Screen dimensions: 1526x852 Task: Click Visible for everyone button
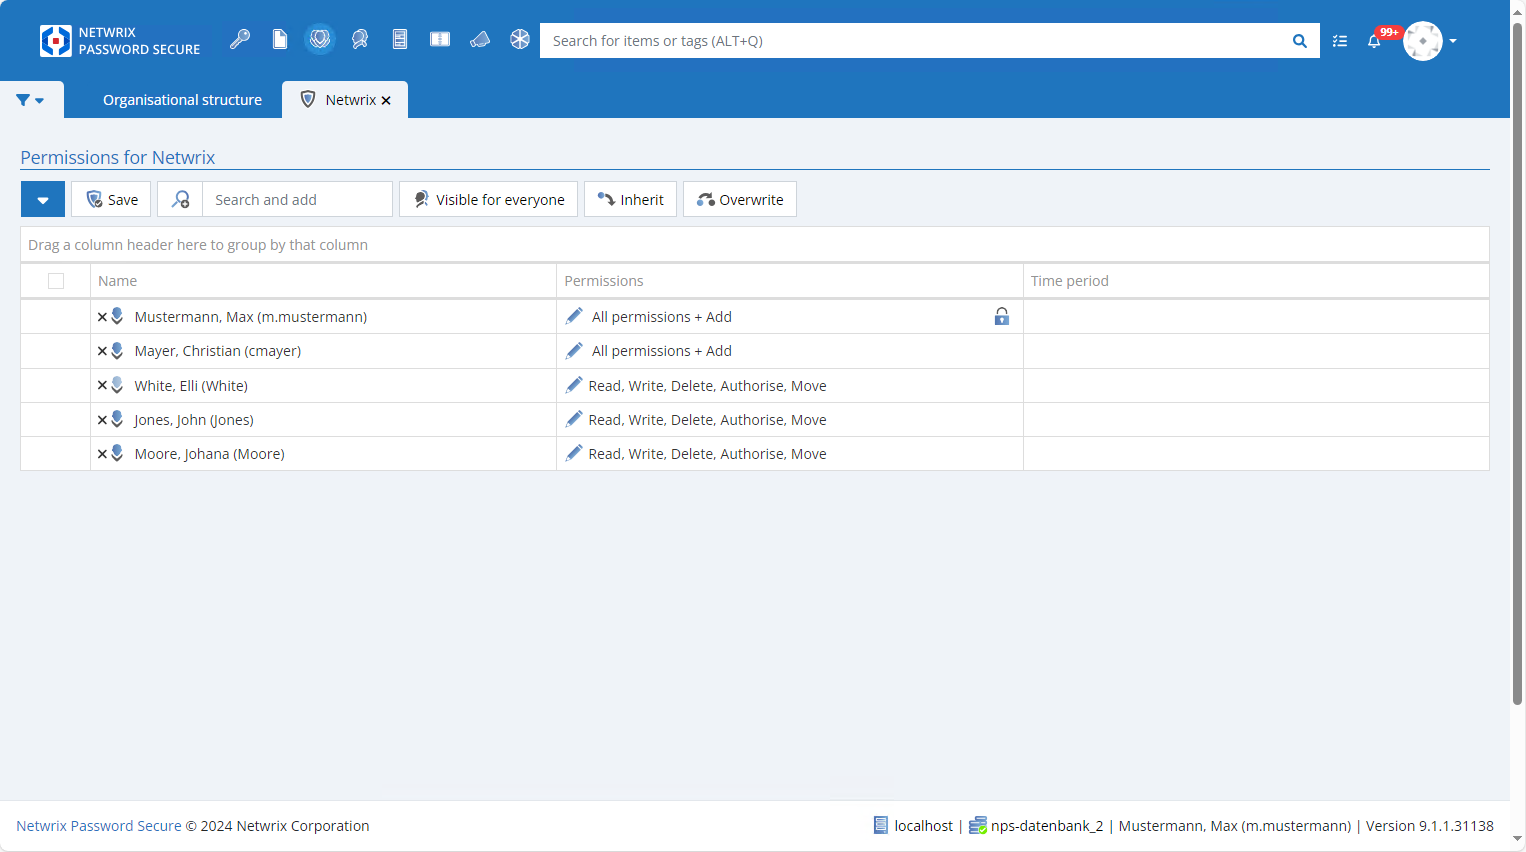point(488,199)
